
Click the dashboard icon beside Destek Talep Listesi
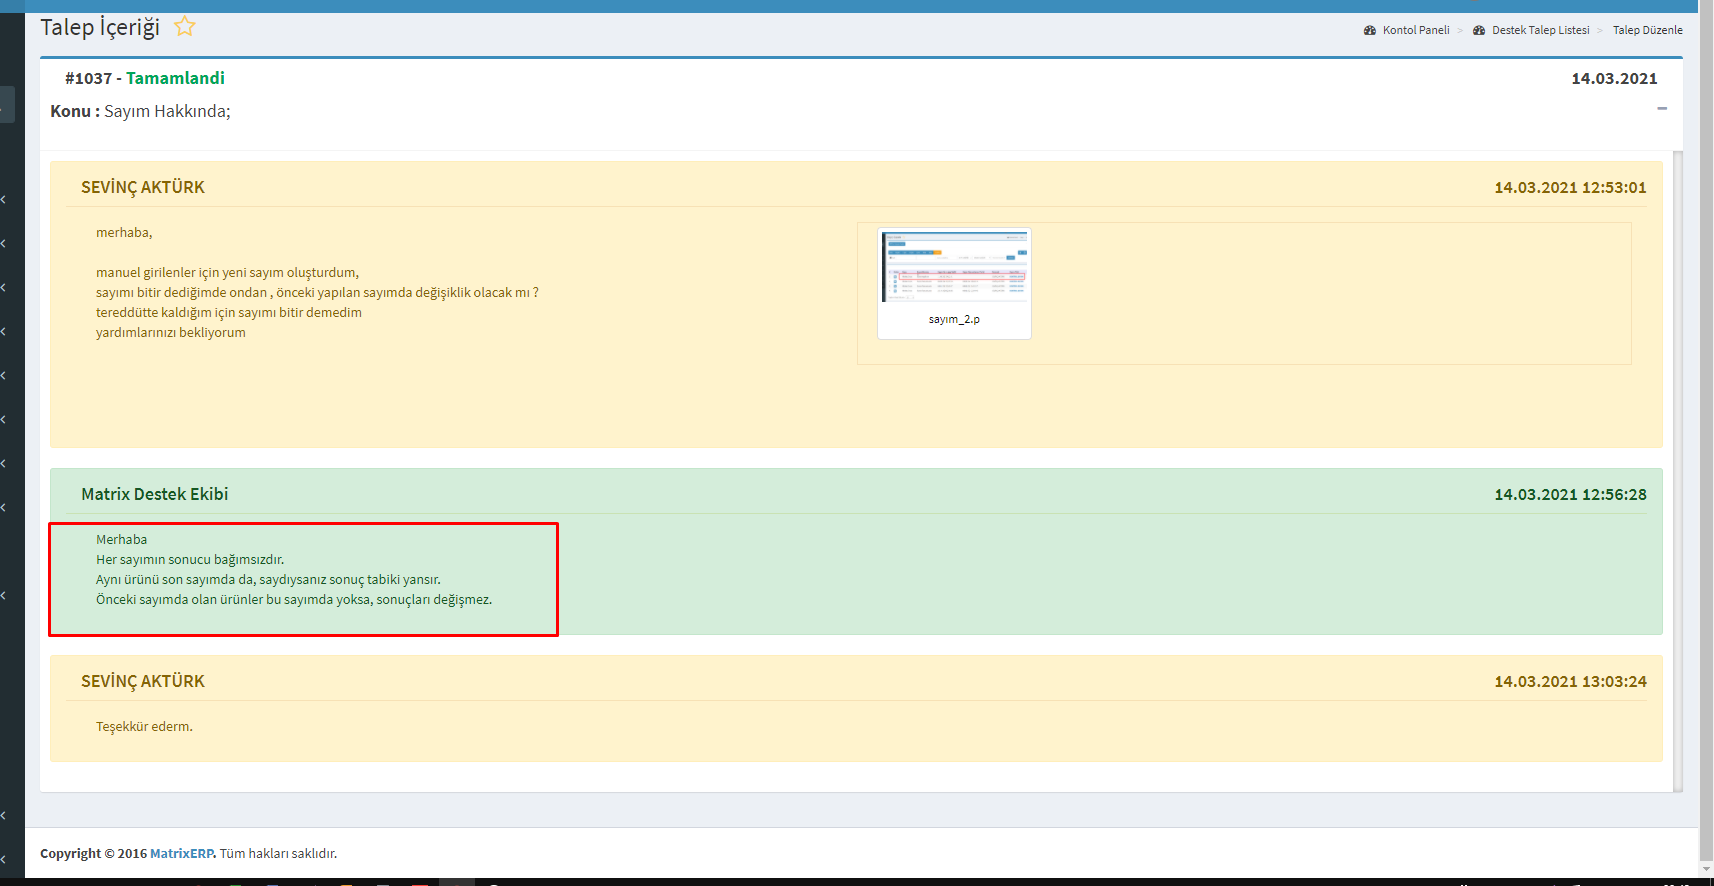pyautogui.click(x=1479, y=30)
